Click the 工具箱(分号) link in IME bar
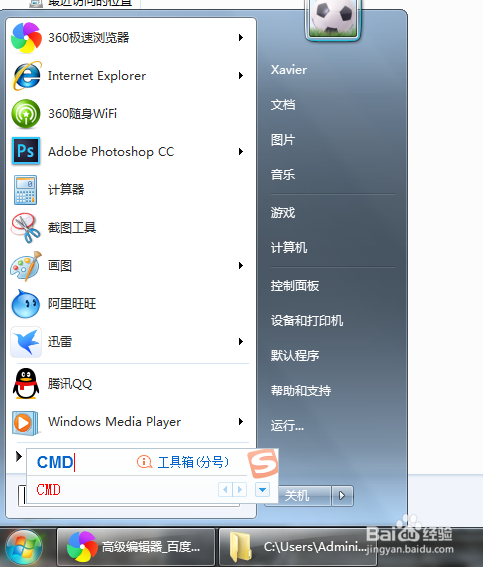This screenshot has height=567, width=483. pyautogui.click(x=193, y=462)
